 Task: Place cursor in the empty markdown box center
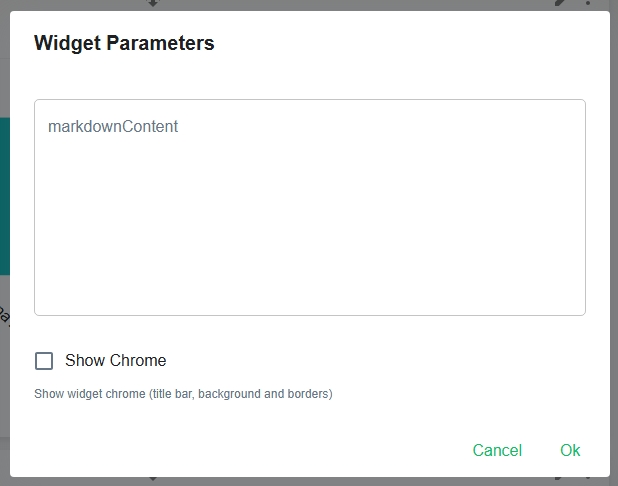(309, 220)
